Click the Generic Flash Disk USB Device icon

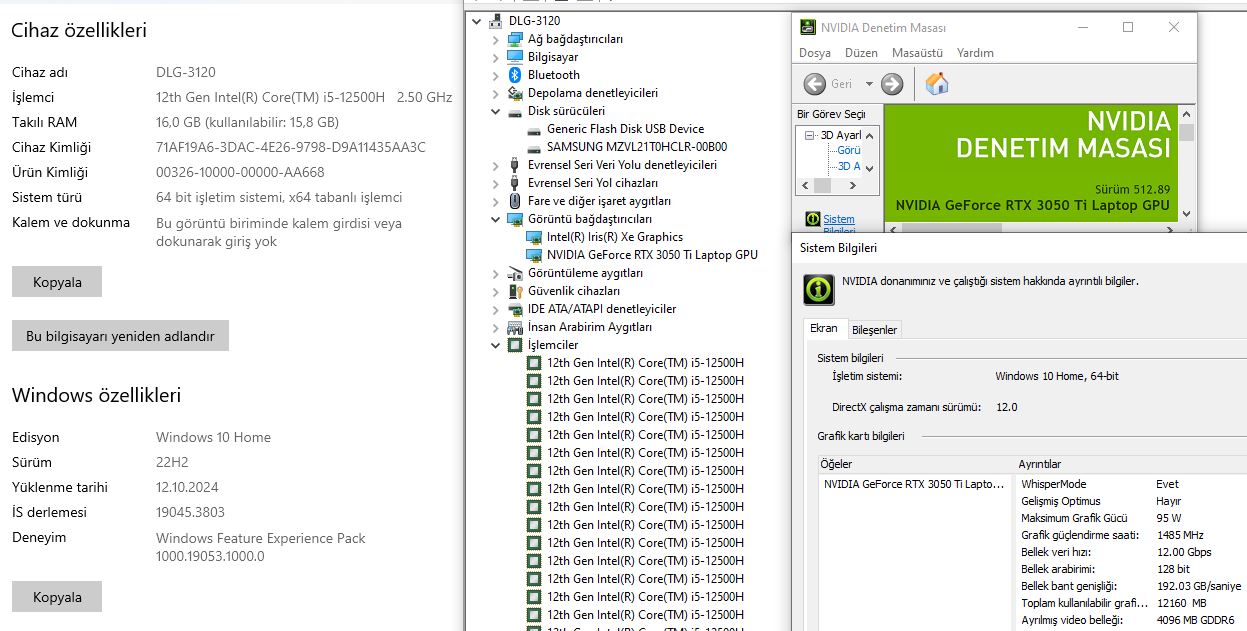point(534,129)
